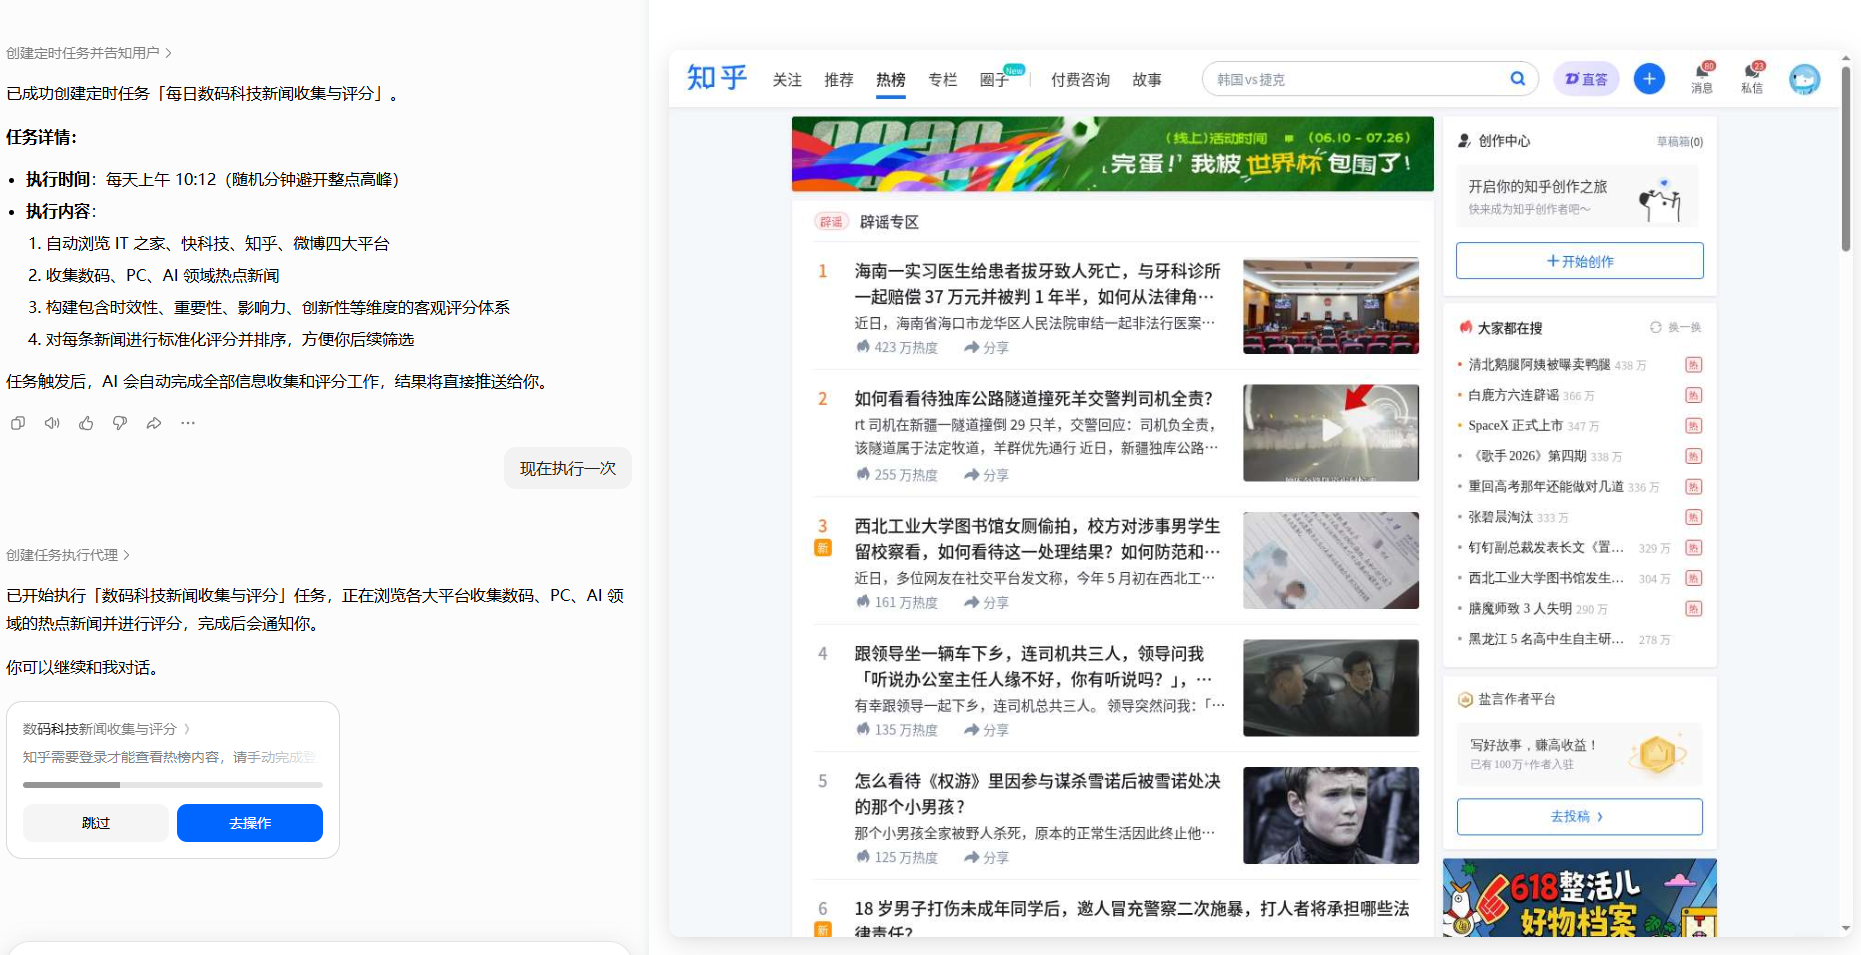Open 草稿箱(0) link
This screenshot has height=955, width=1861.
tap(1680, 142)
